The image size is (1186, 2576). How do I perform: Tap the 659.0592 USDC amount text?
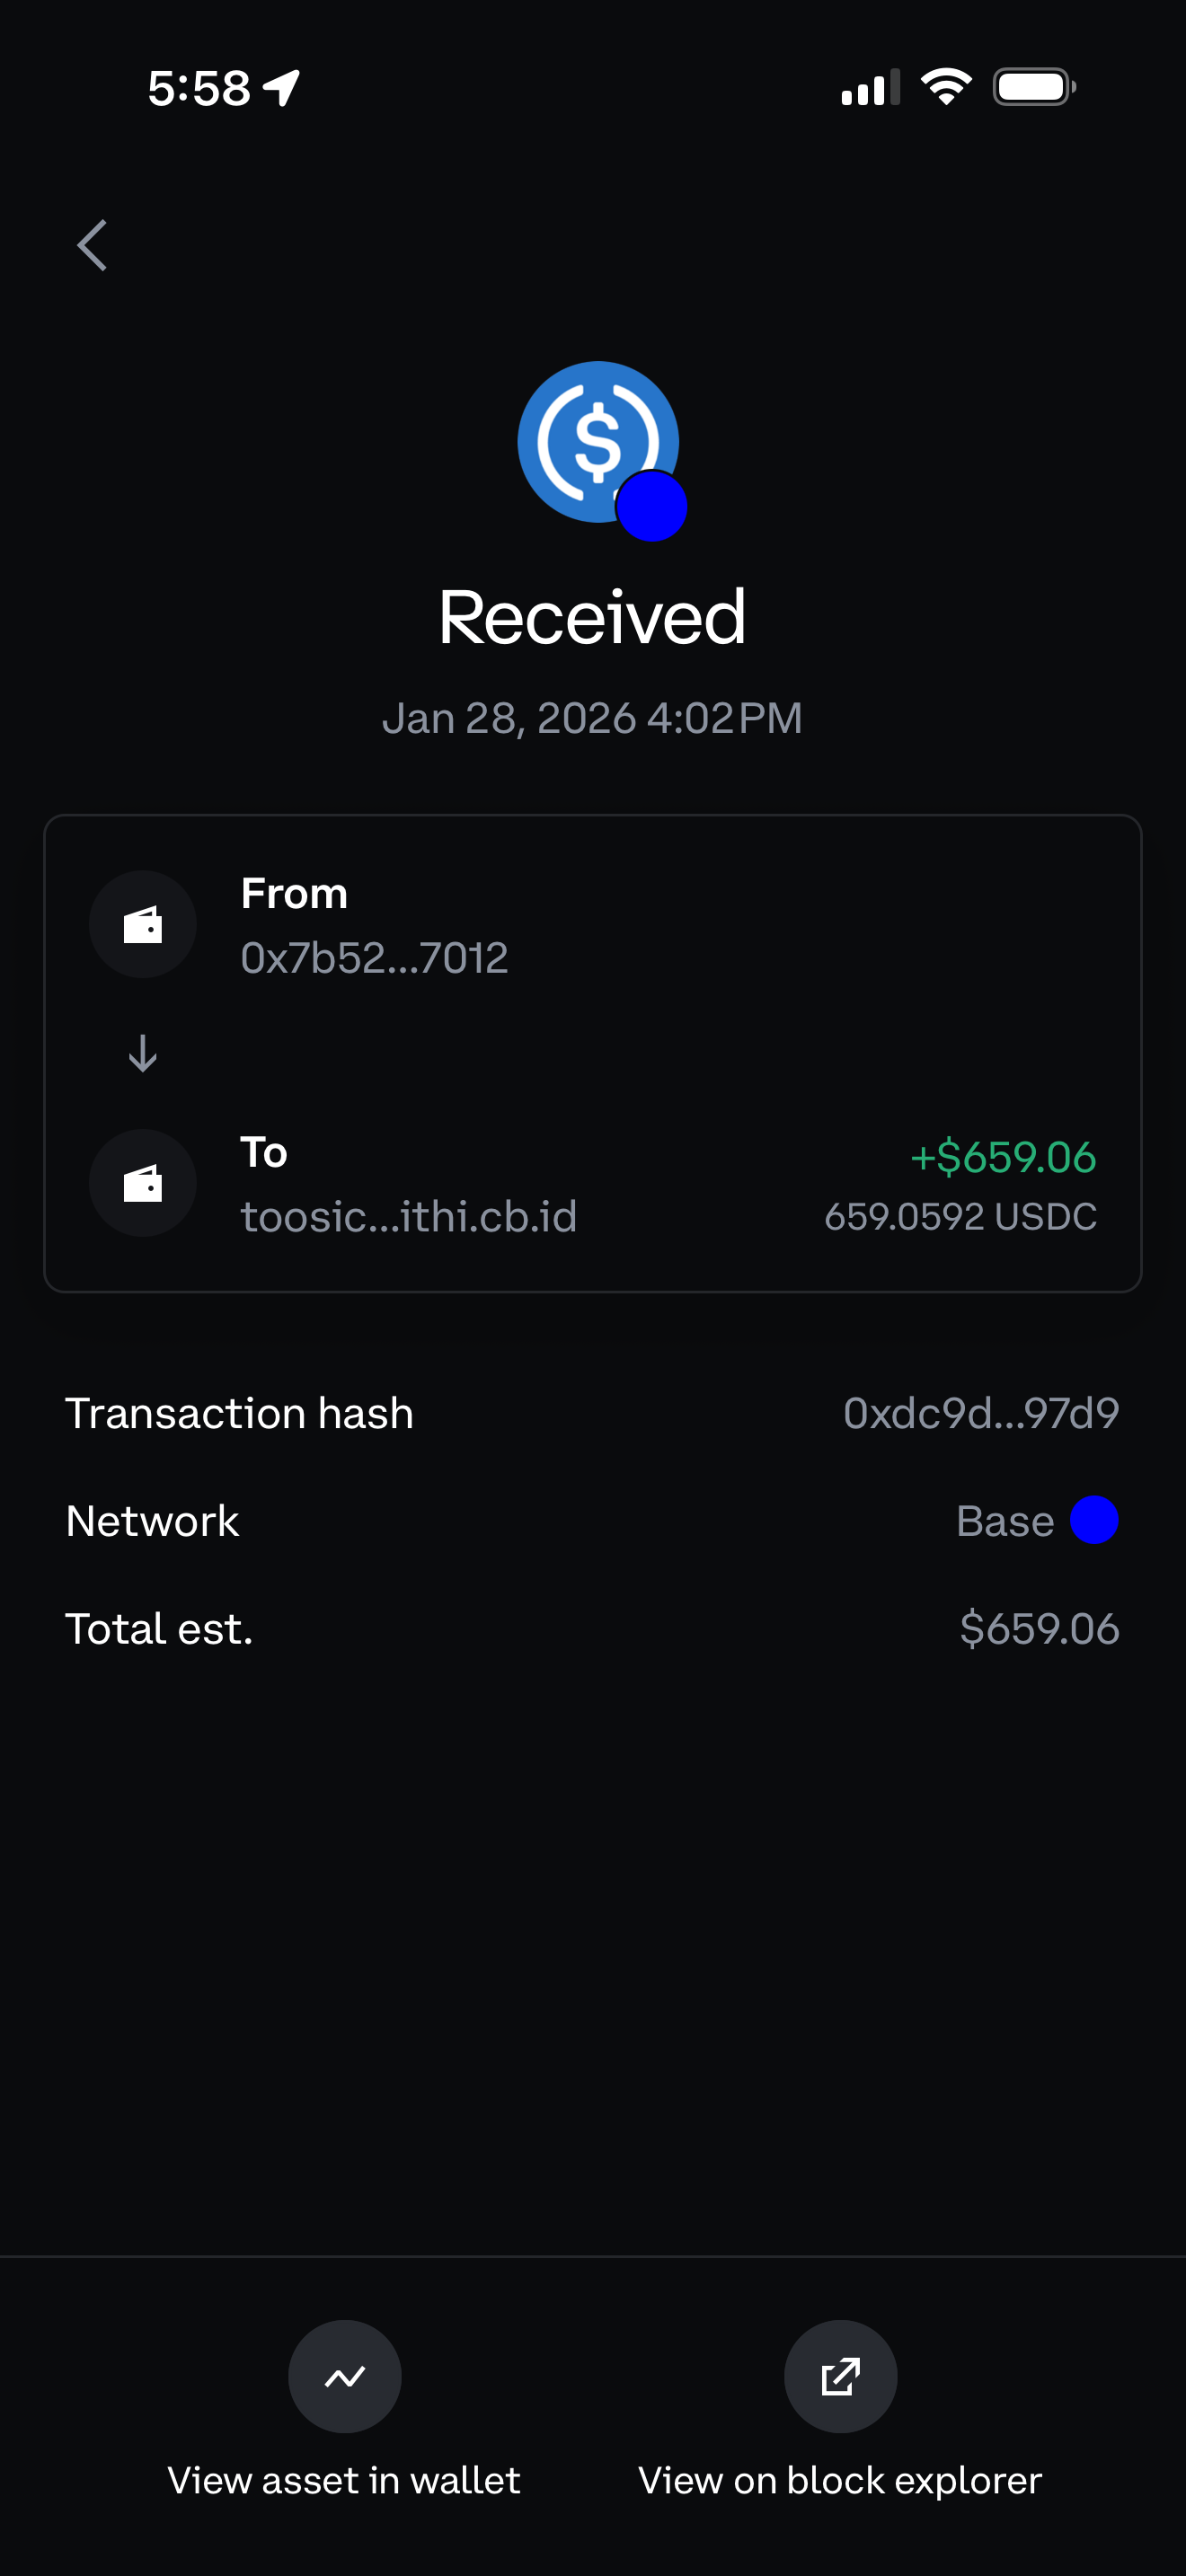tap(960, 1217)
